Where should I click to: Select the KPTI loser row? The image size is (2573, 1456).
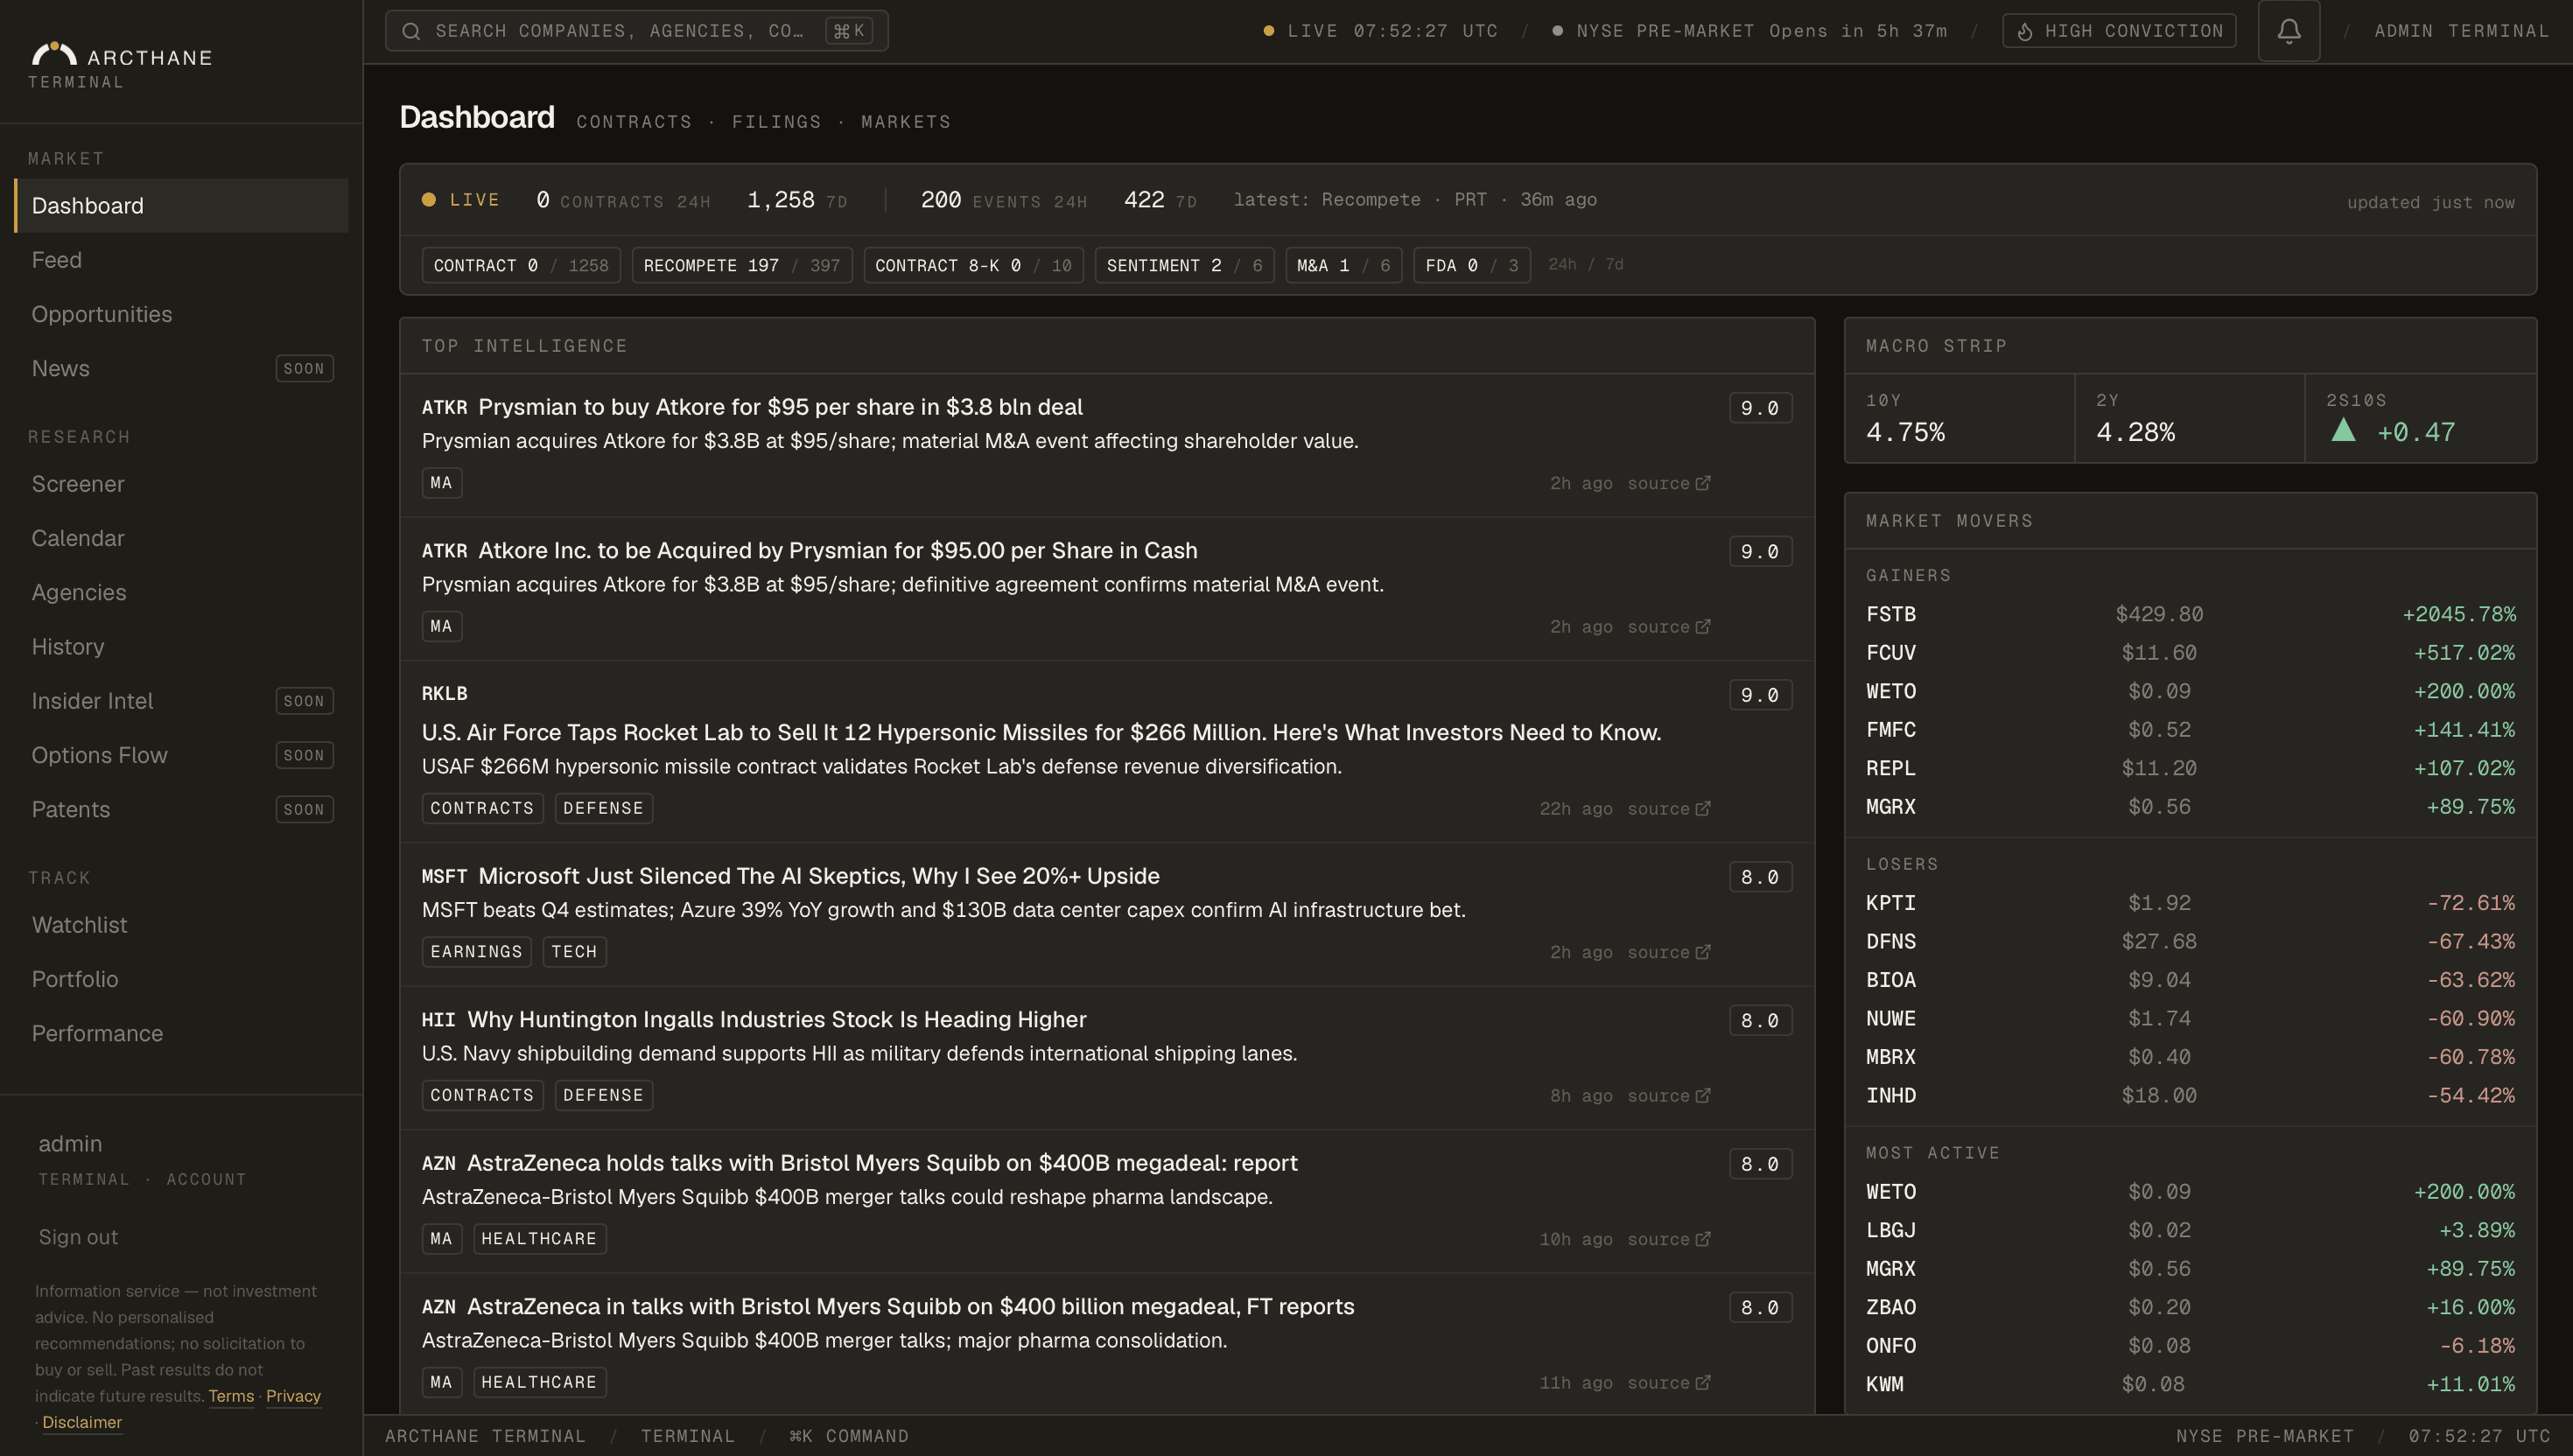(2190, 903)
